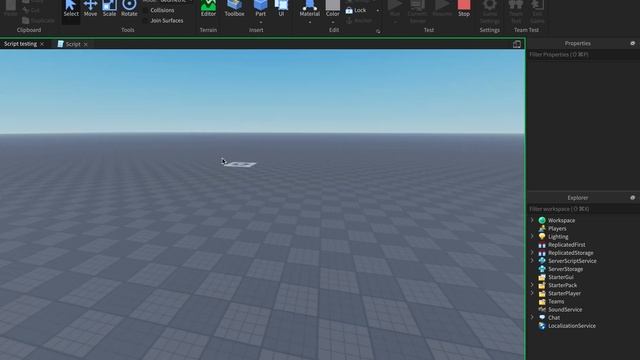Open Properties panel options button
This screenshot has width=640, height=360.
(x=633, y=43)
